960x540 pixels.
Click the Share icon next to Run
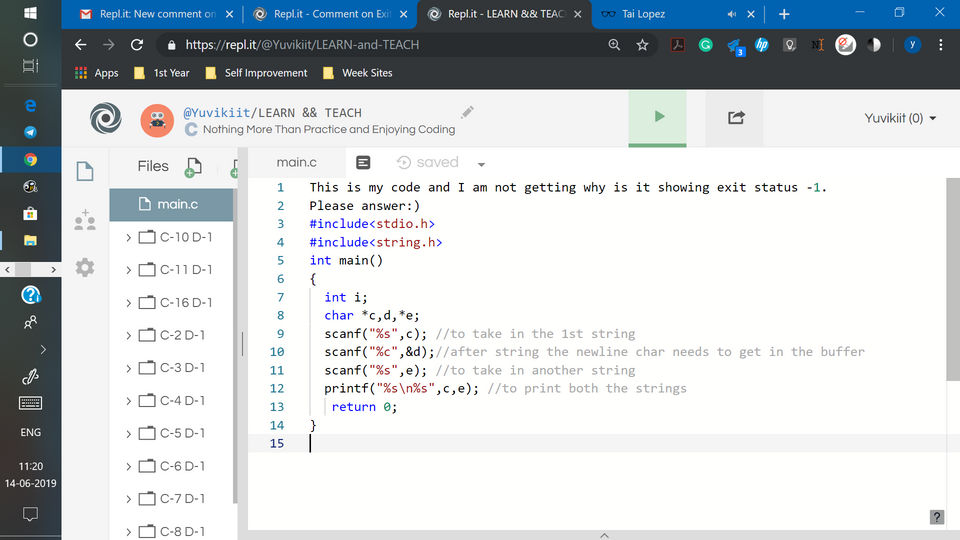[x=735, y=117]
